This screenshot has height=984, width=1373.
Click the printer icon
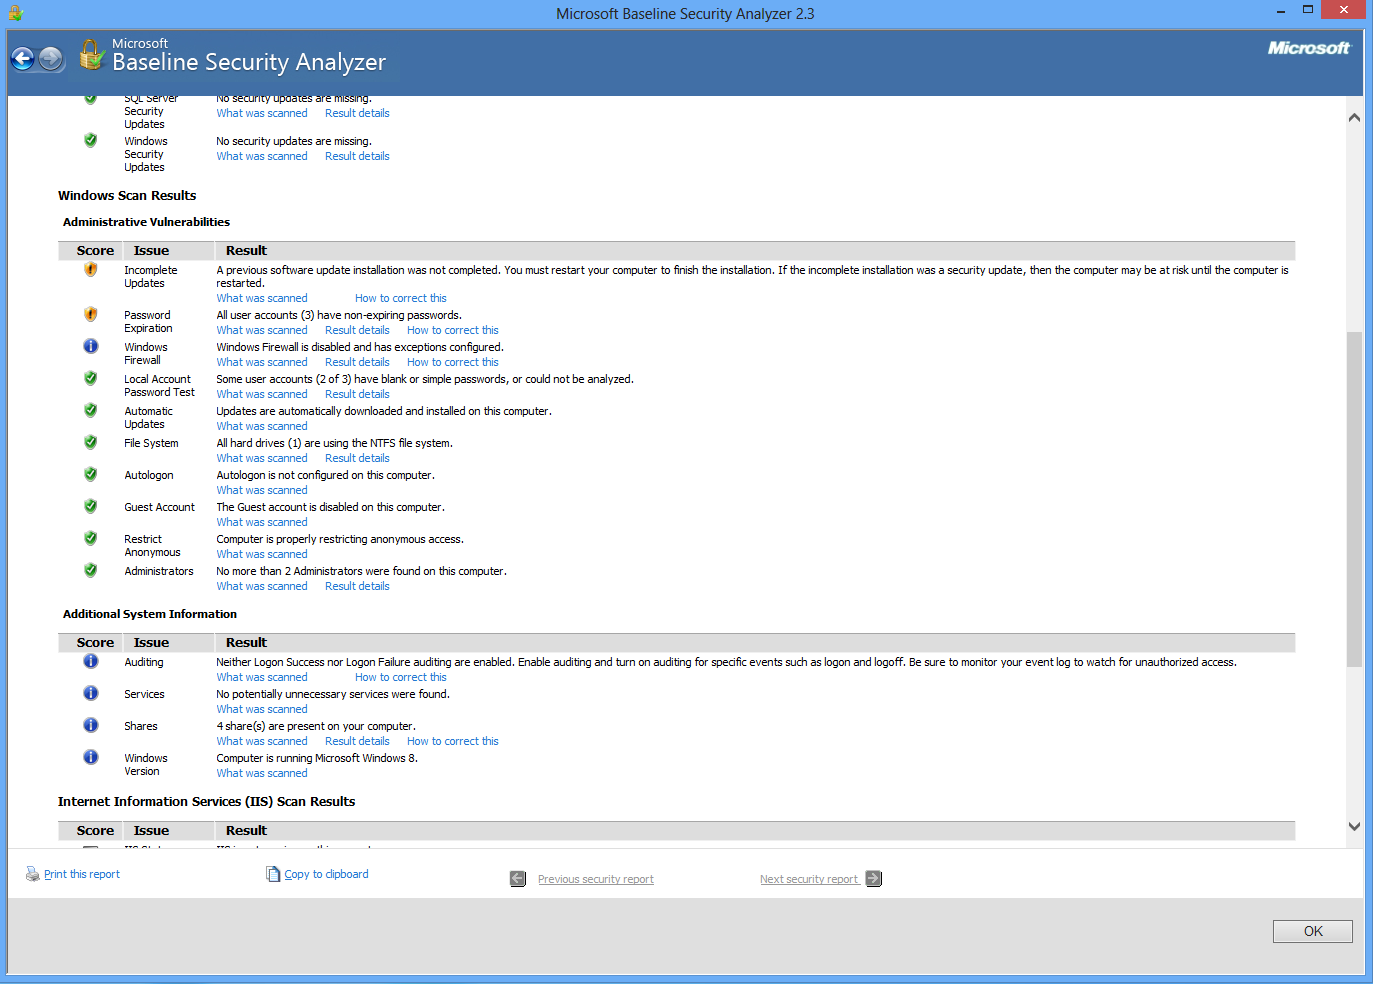[x=33, y=874]
